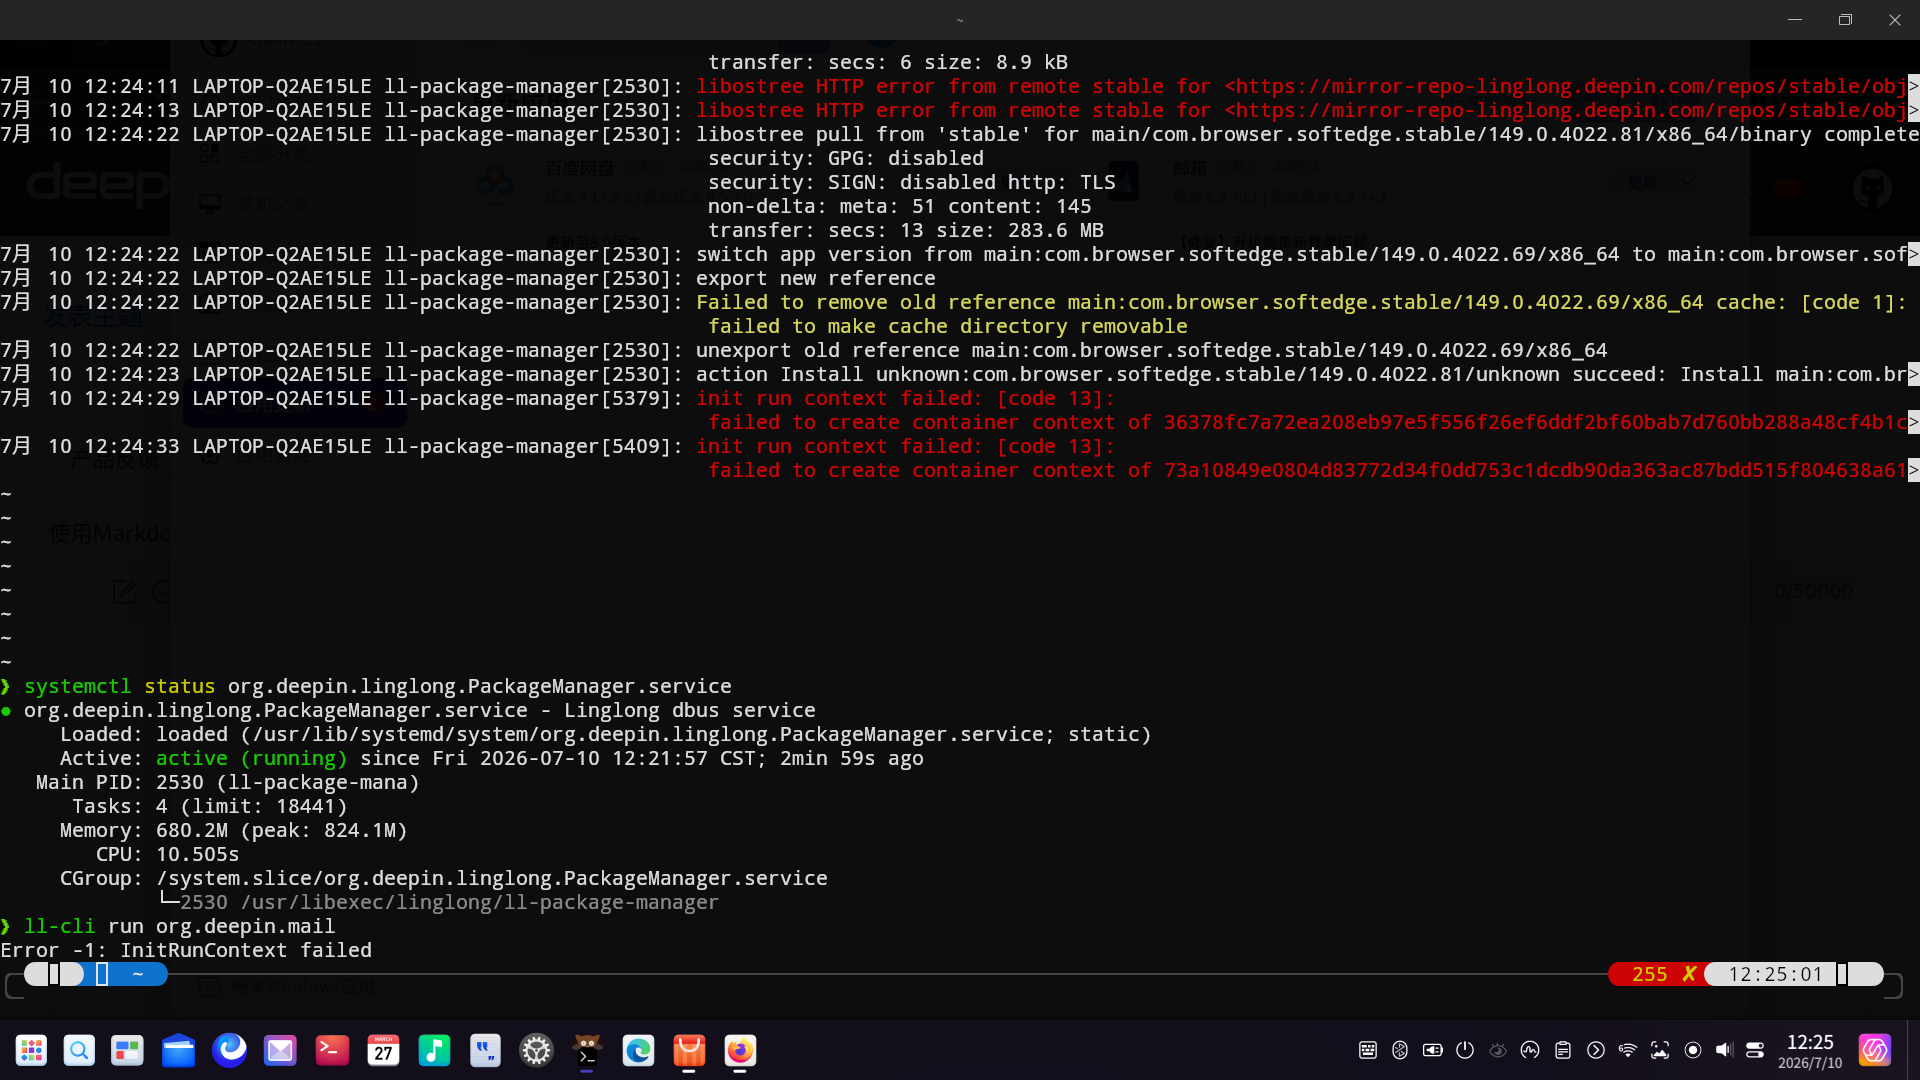Open the launcher app grid in the dock
The image size is (1920, 1080).
(31, 1050)
